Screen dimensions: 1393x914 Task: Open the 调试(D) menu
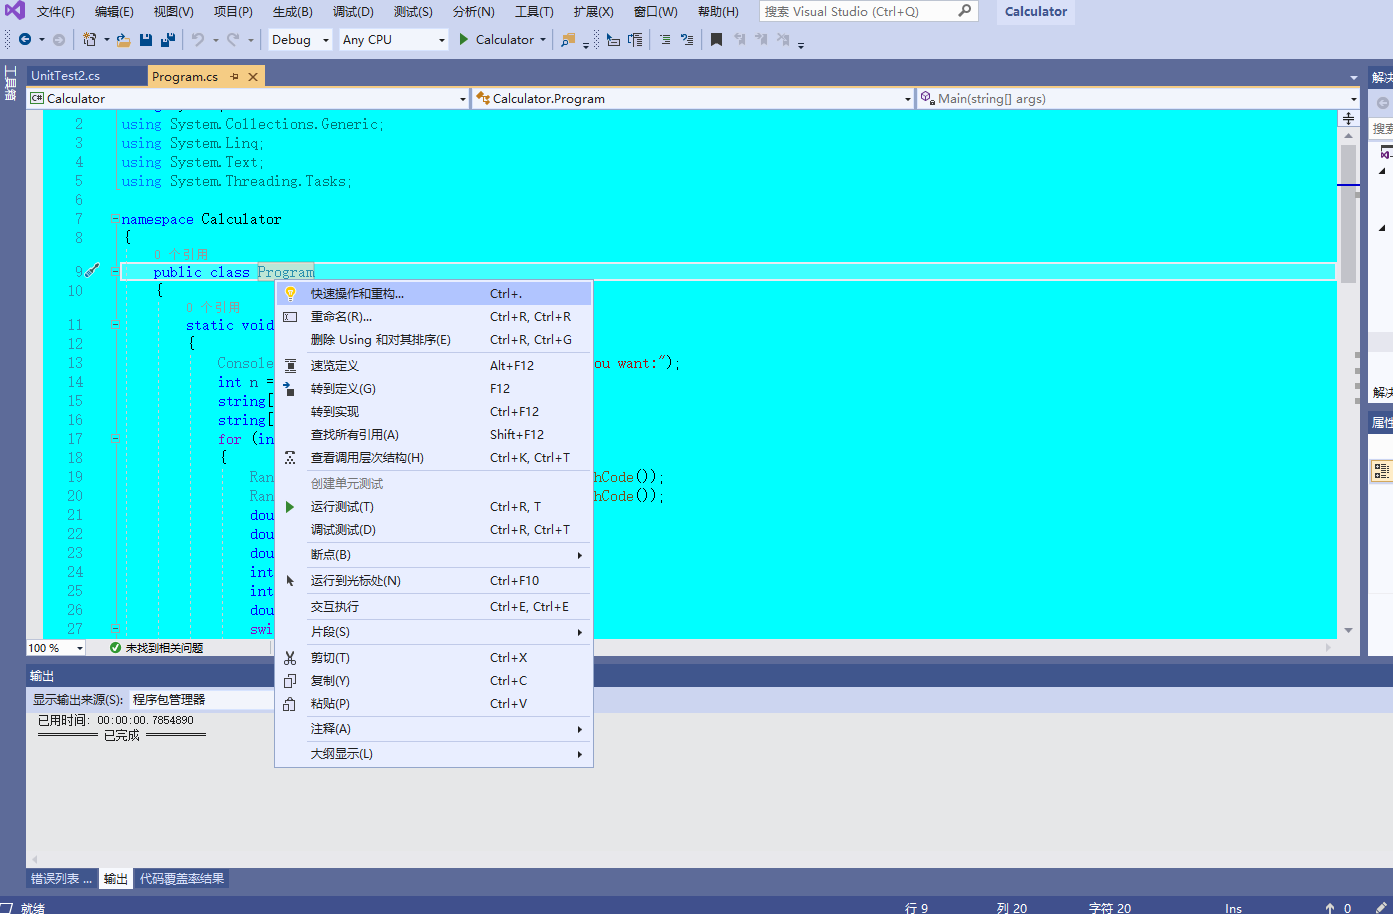click(x=353, y=11)
